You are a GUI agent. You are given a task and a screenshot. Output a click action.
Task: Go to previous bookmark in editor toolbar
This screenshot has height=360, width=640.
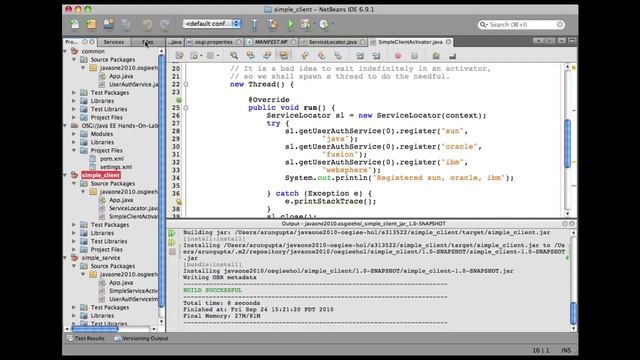(304, 56)
